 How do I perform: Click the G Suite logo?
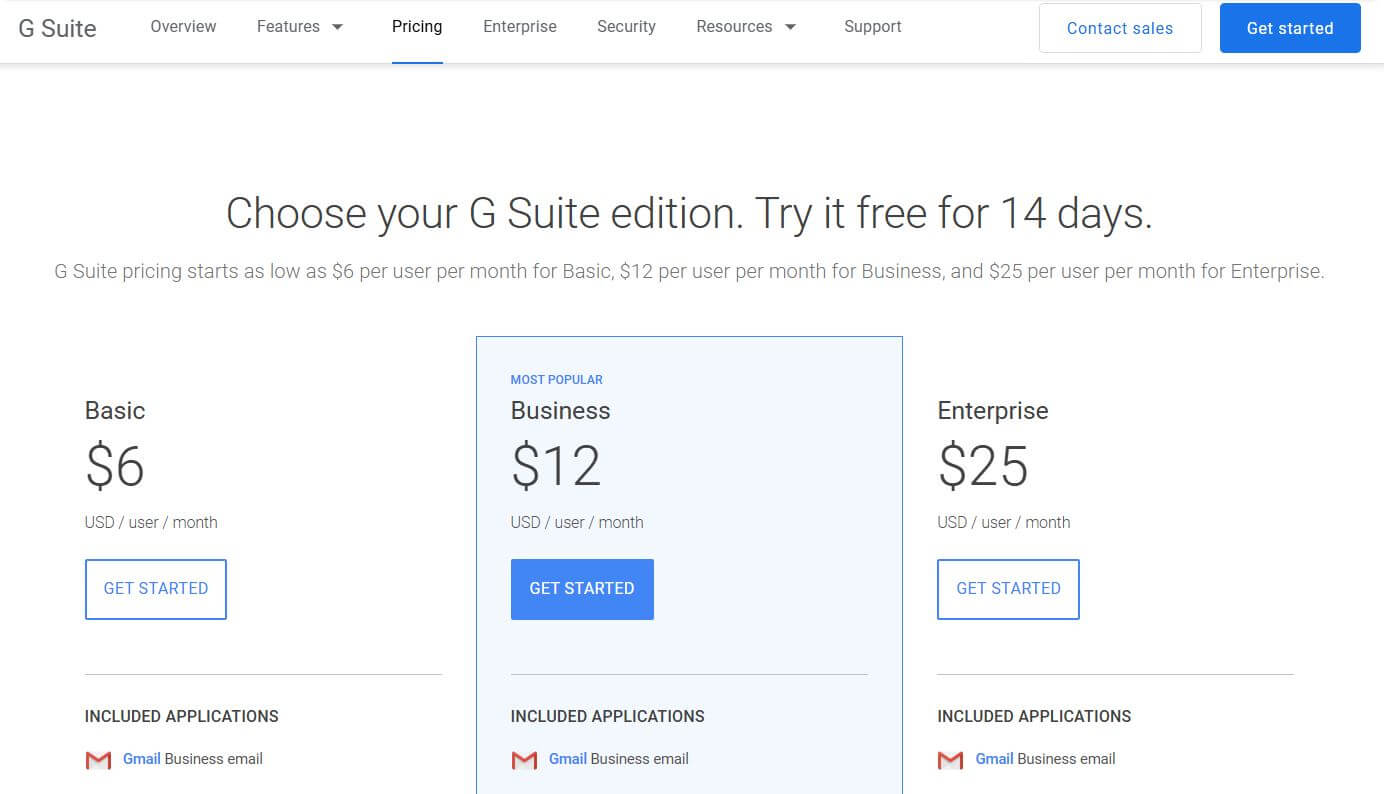click(x=56, y=28)
